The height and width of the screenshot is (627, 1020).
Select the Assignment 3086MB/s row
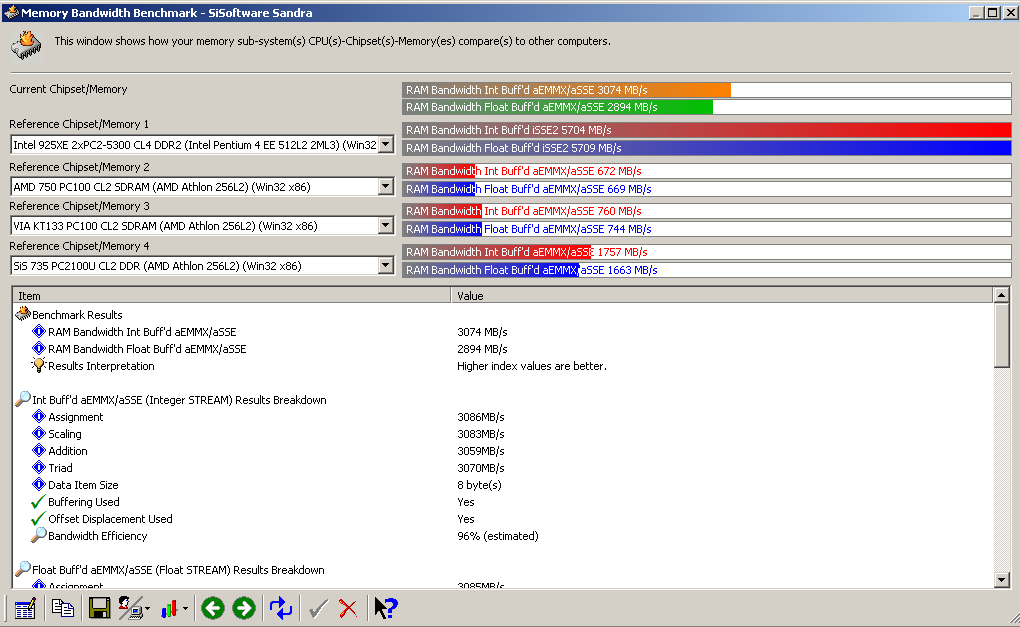503,417
